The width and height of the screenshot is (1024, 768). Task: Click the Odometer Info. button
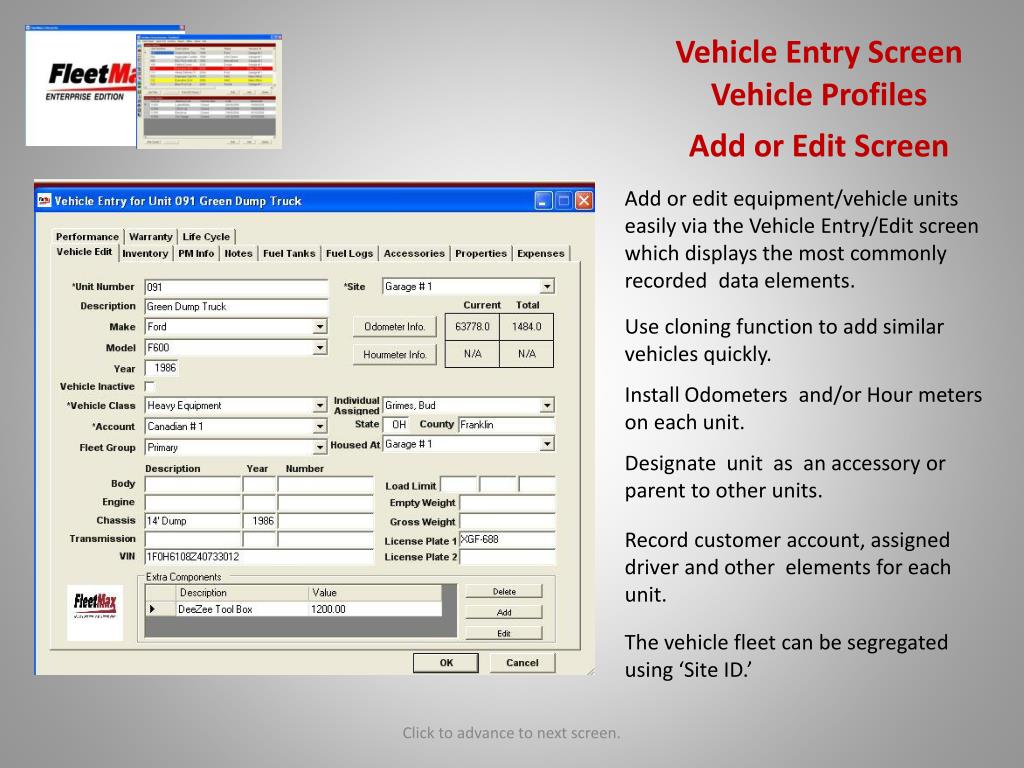coord(394,327)
